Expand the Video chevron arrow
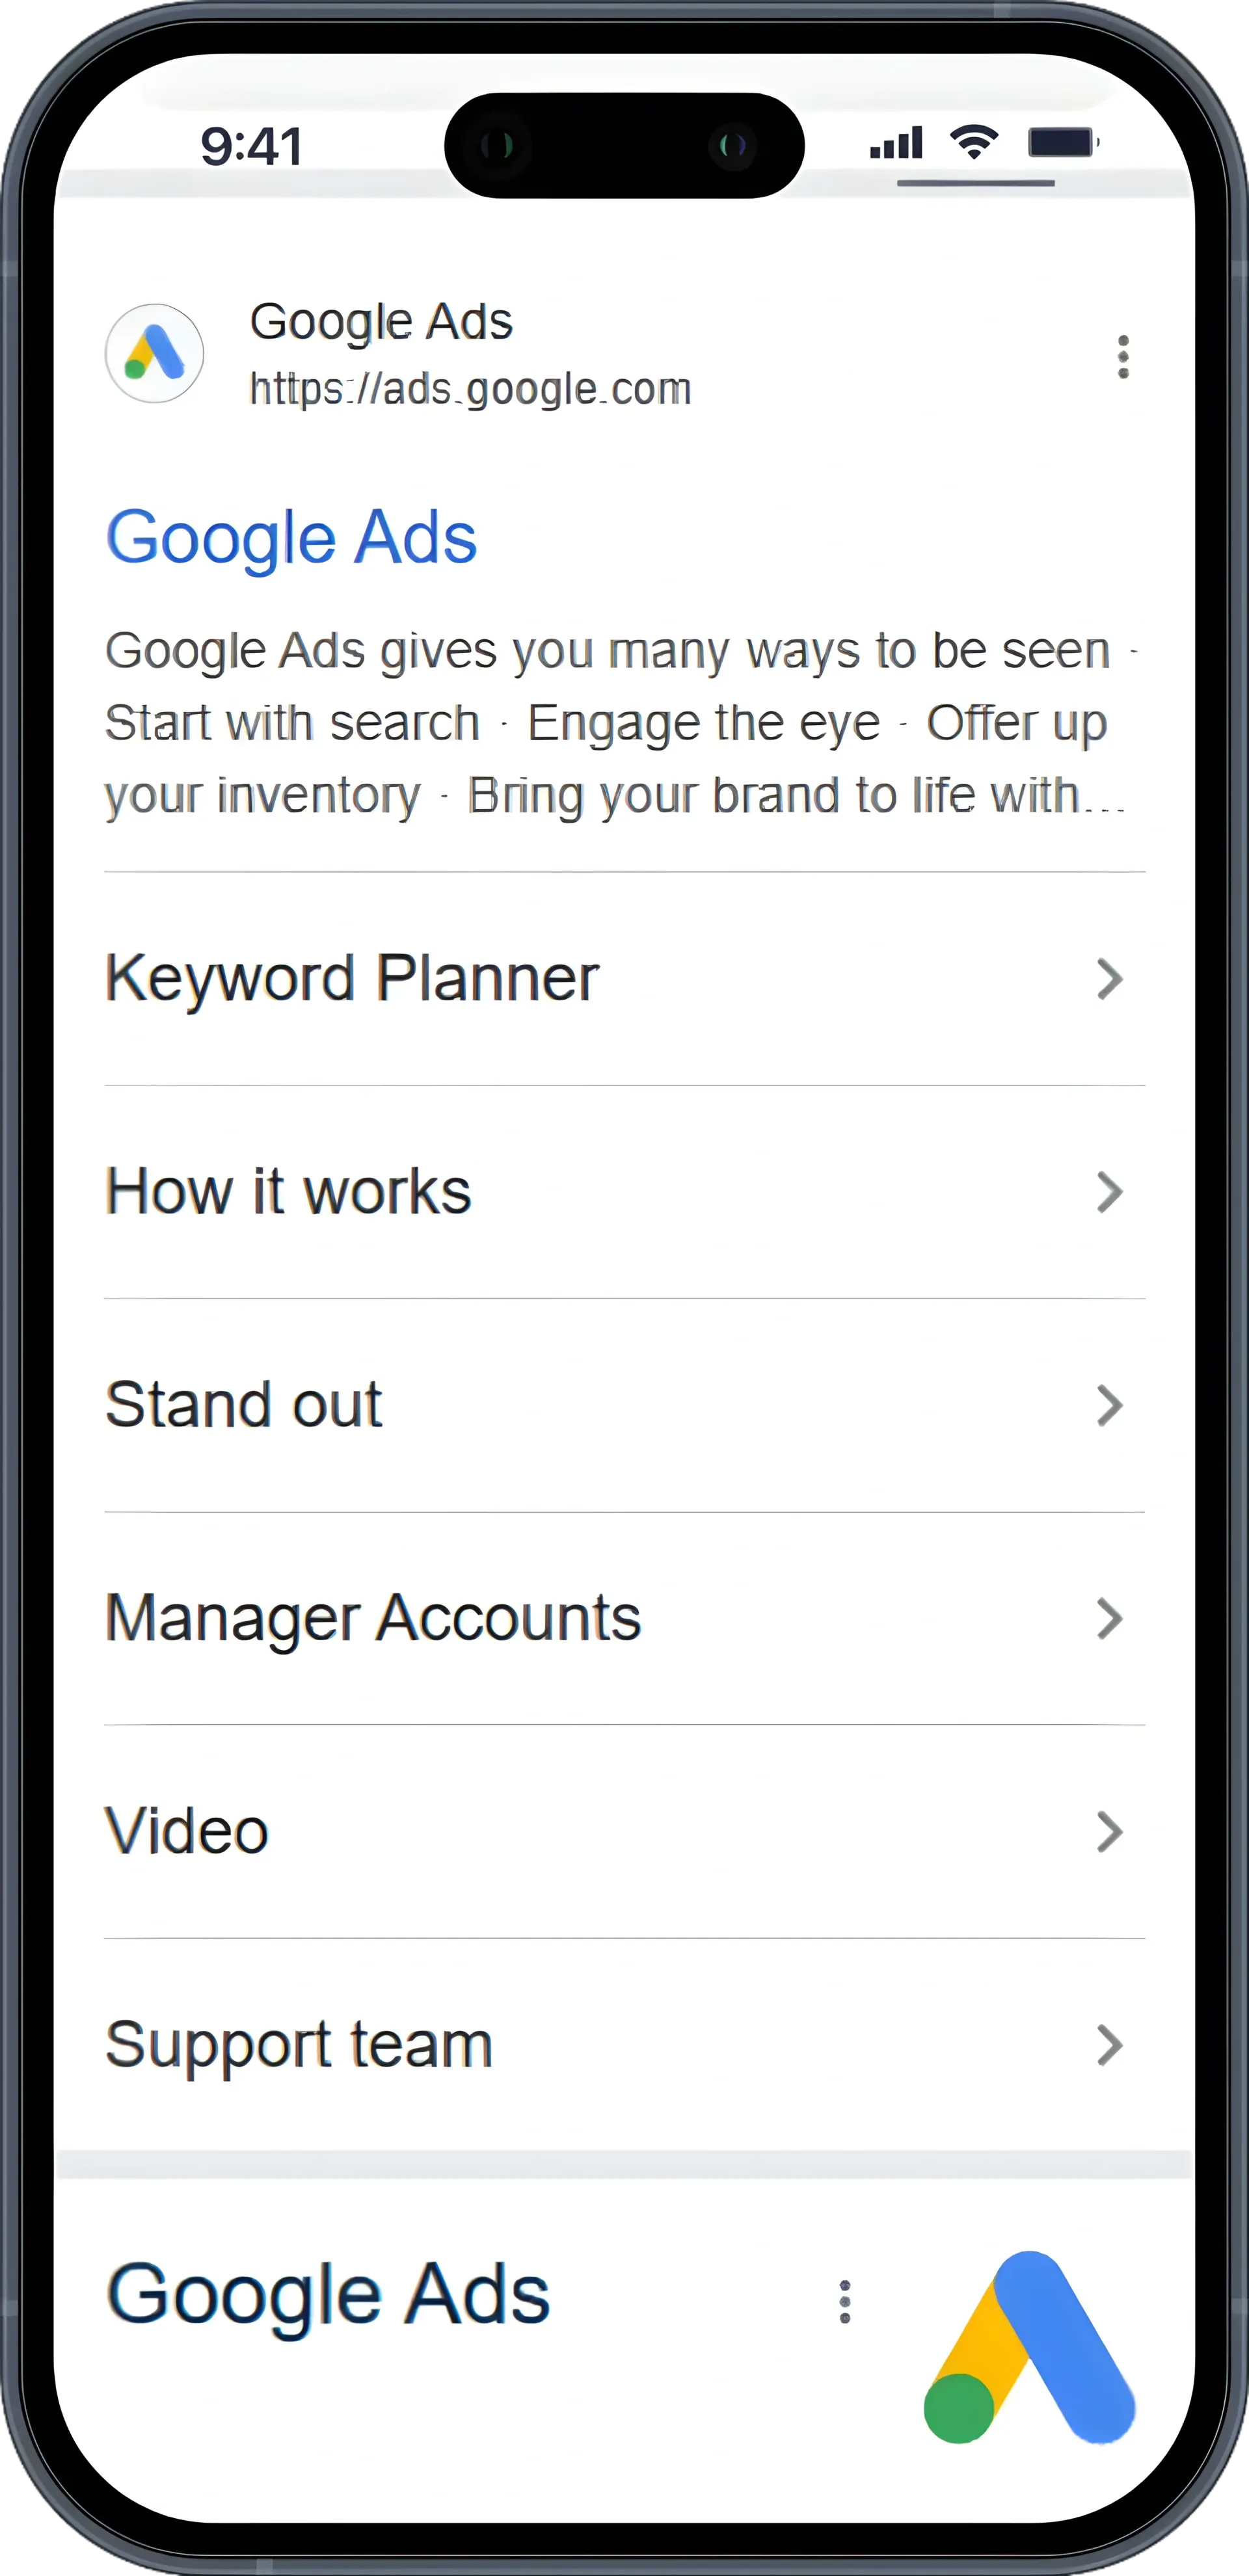The width and height of the screenshot is (1249, 2576). click(1110, 1832)
